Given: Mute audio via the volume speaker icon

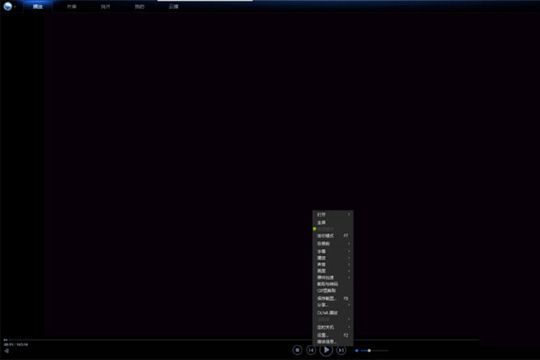Looking at the screenshot, I should [357, 351].
